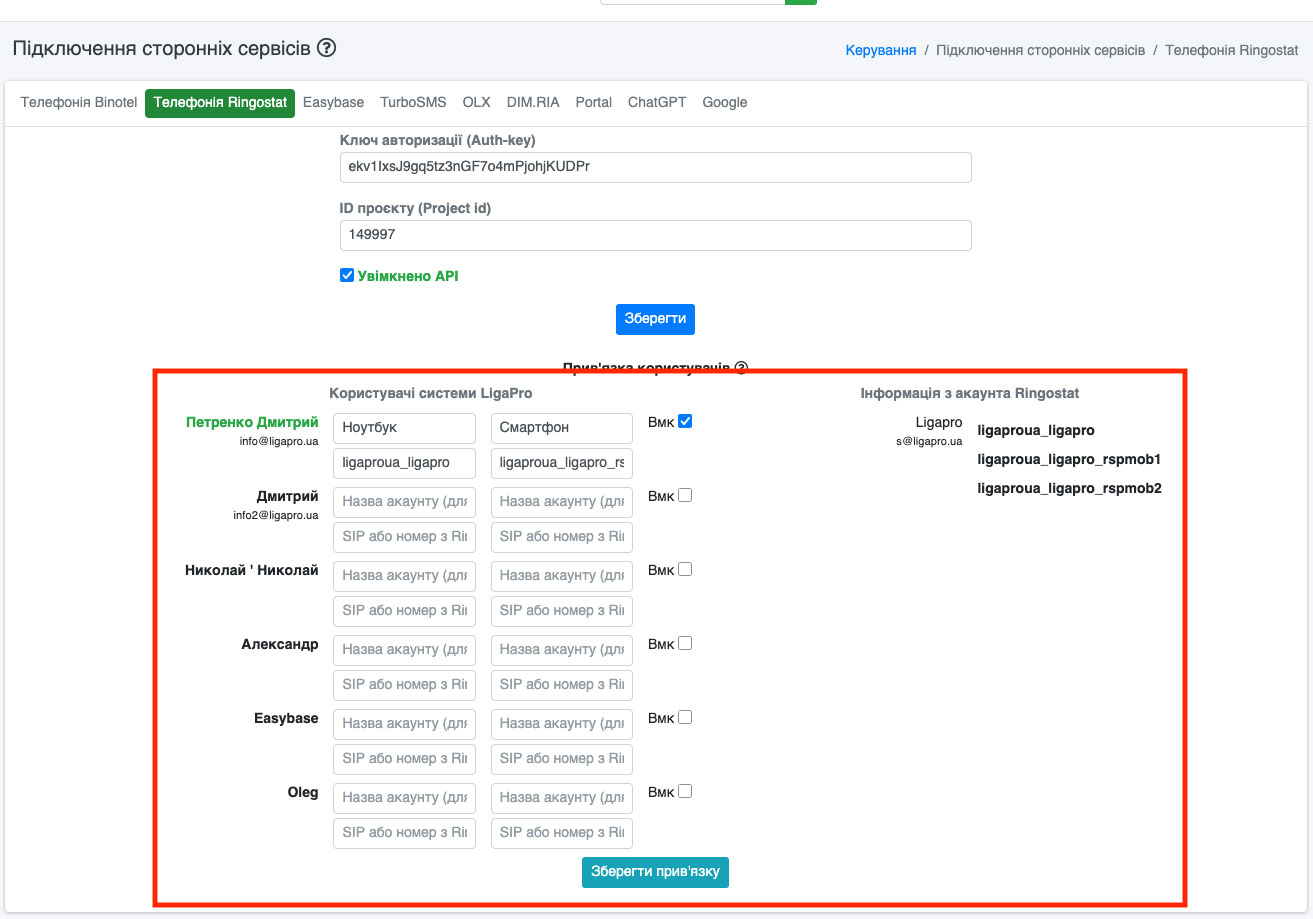Click the Смартфон account name field
This screenshot has height=919, width=1313.
[562, 428]
